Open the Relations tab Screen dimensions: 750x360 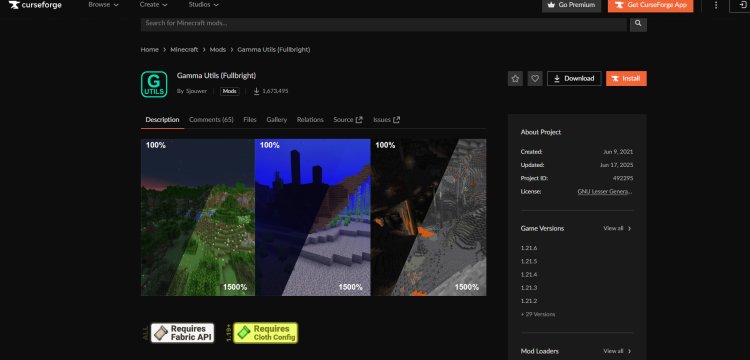tap(310, 120)
